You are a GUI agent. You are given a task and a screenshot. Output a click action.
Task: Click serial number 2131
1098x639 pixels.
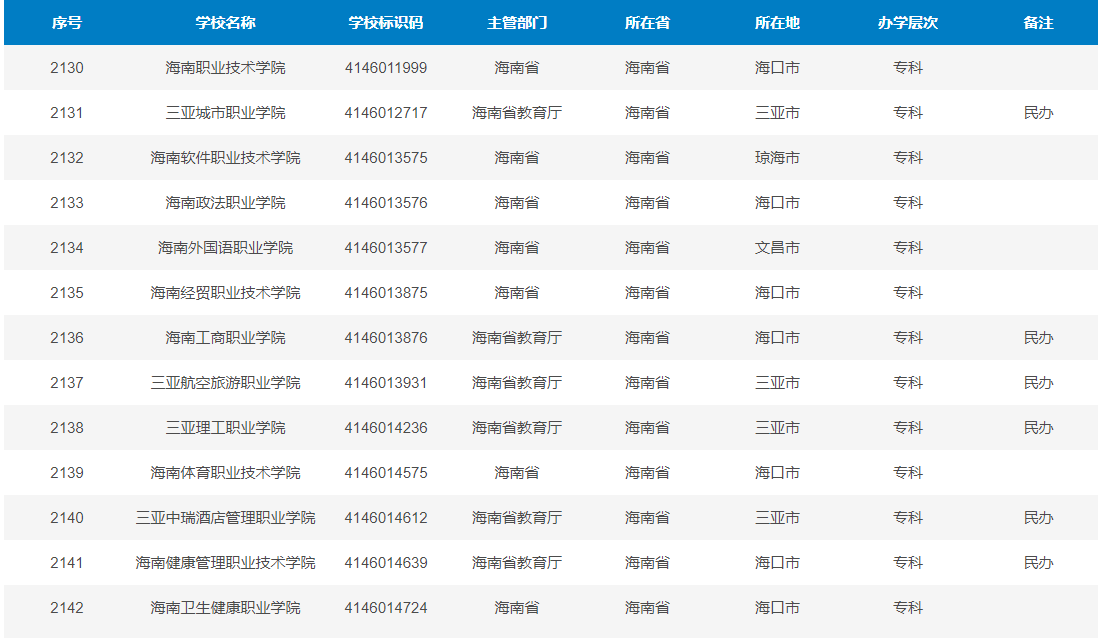tap(67, 113)
